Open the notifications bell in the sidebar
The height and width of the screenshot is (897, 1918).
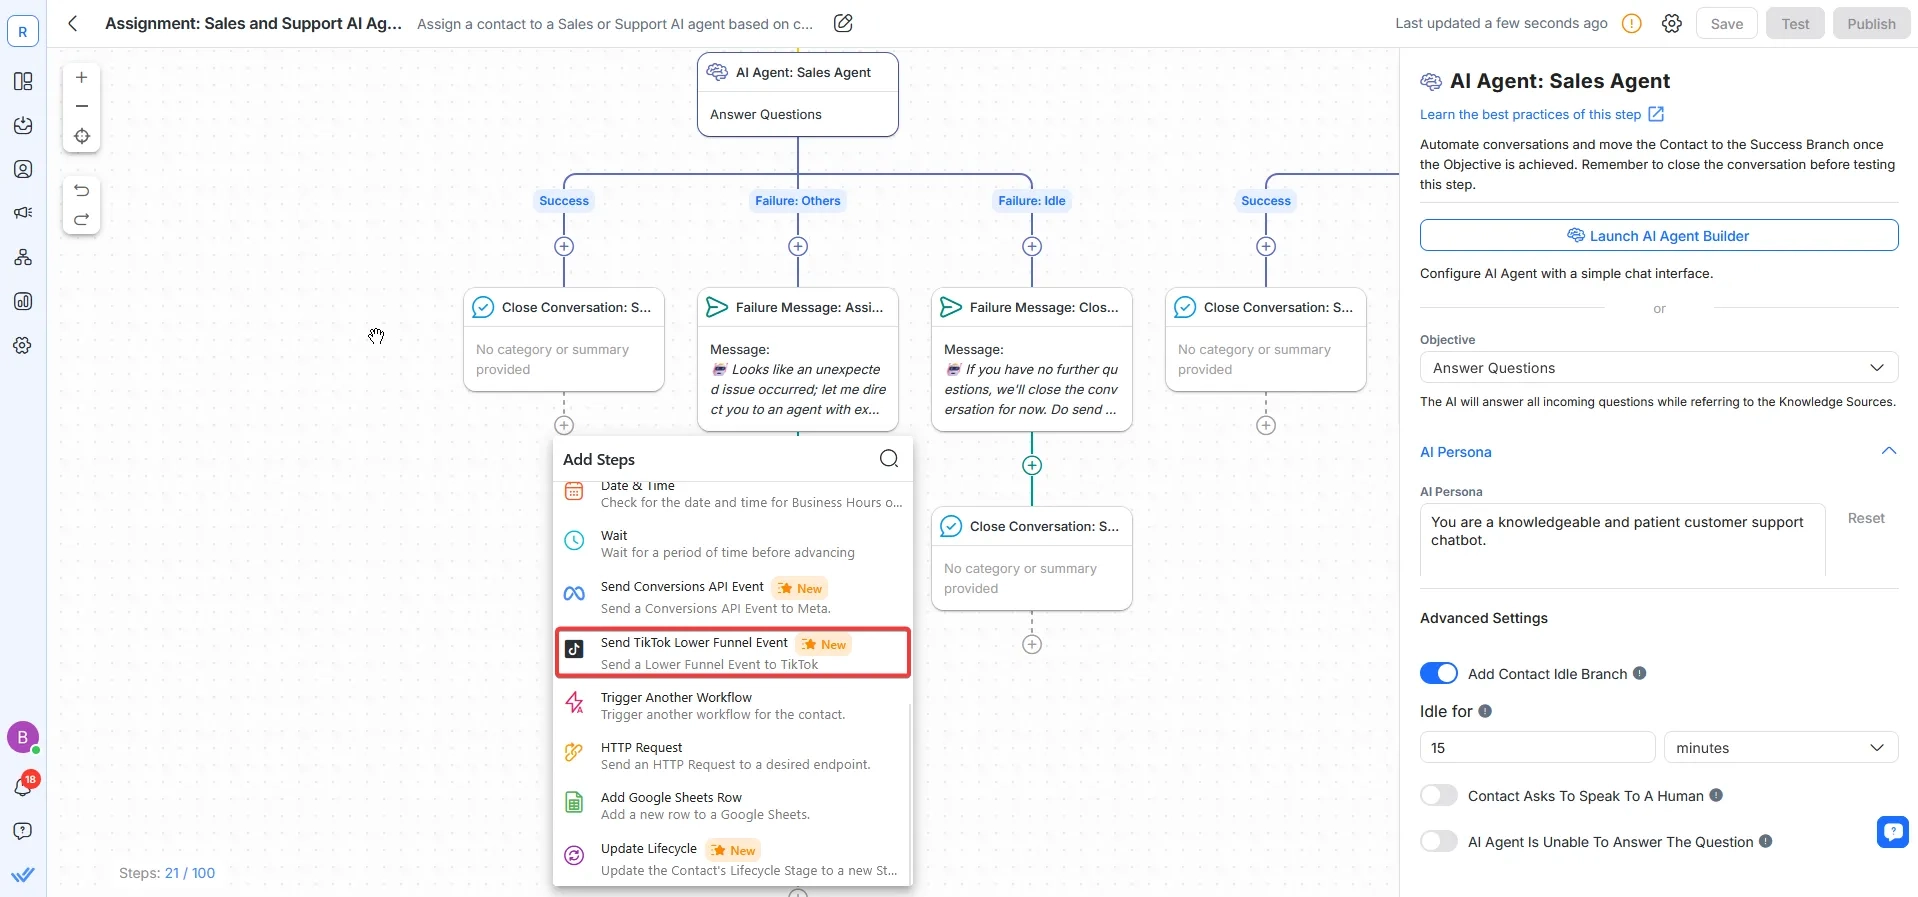(x=23, y=787)
